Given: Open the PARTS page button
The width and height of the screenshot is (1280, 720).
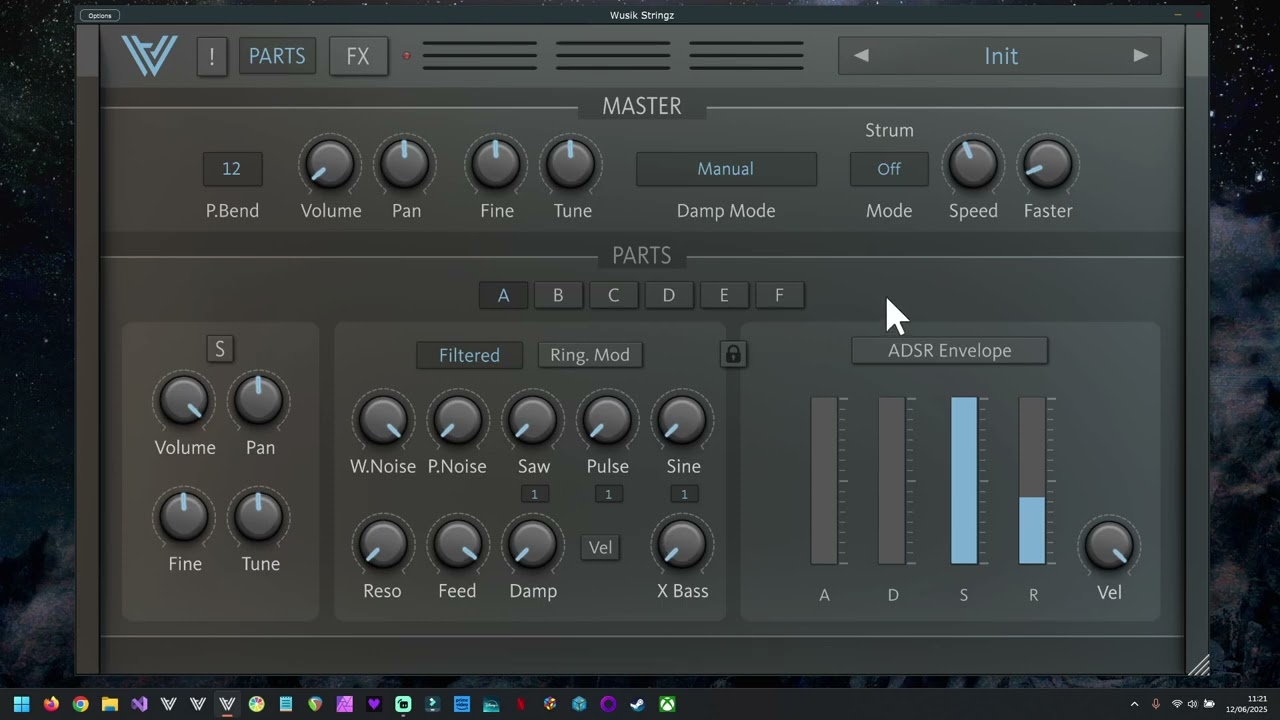Looking at the screenshot, I should [x=277, y=56].
